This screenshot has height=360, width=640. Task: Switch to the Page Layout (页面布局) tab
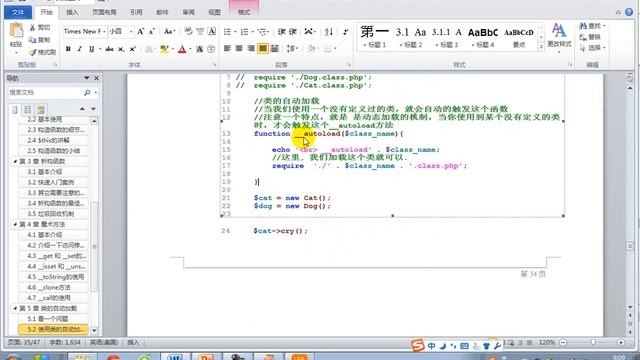point(104,12)
